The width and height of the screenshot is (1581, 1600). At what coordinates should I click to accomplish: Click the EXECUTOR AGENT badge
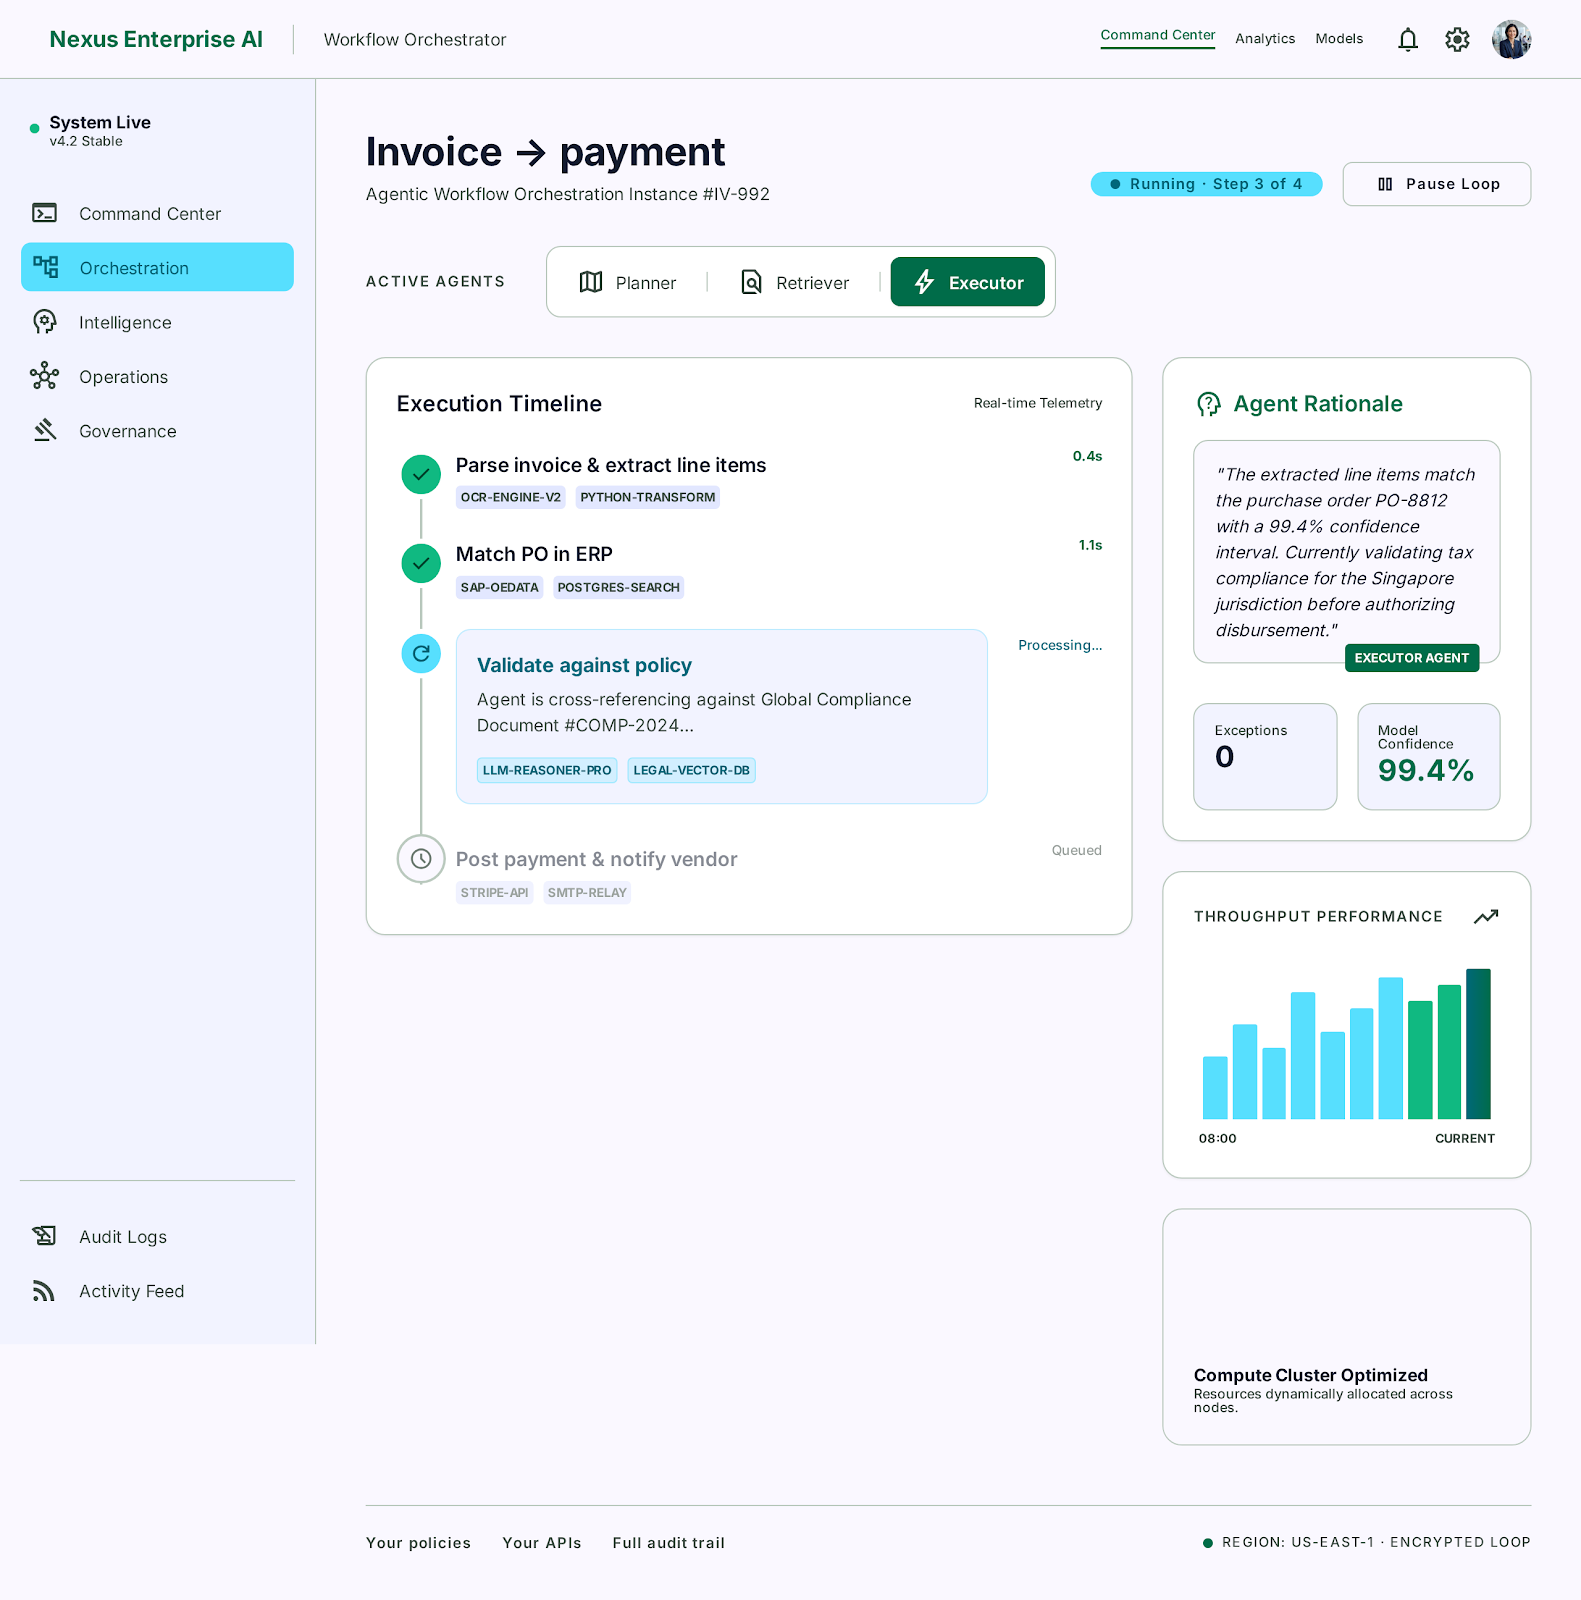pyautogui.click(x=1412, y=658)
